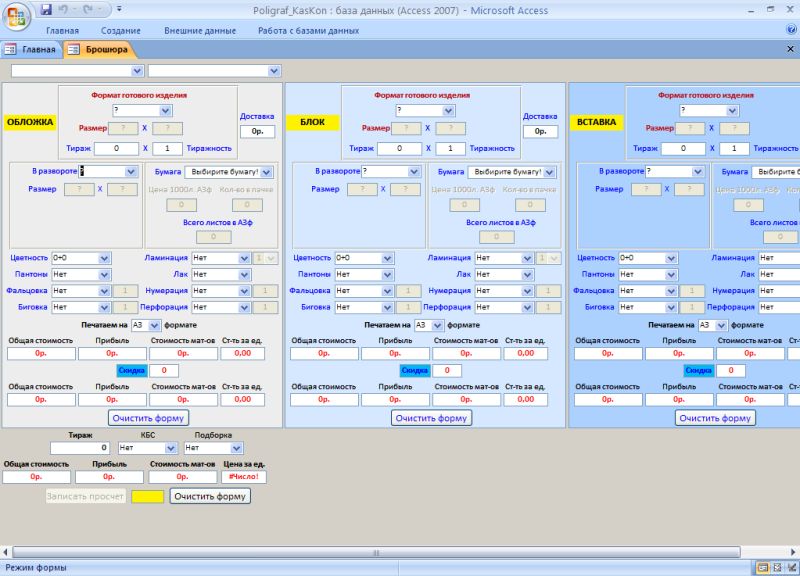Screen dimensions: 800x576
Task: Expand Перфорация dropdown in БЛОК panel
Action: (x=527, y=307)
